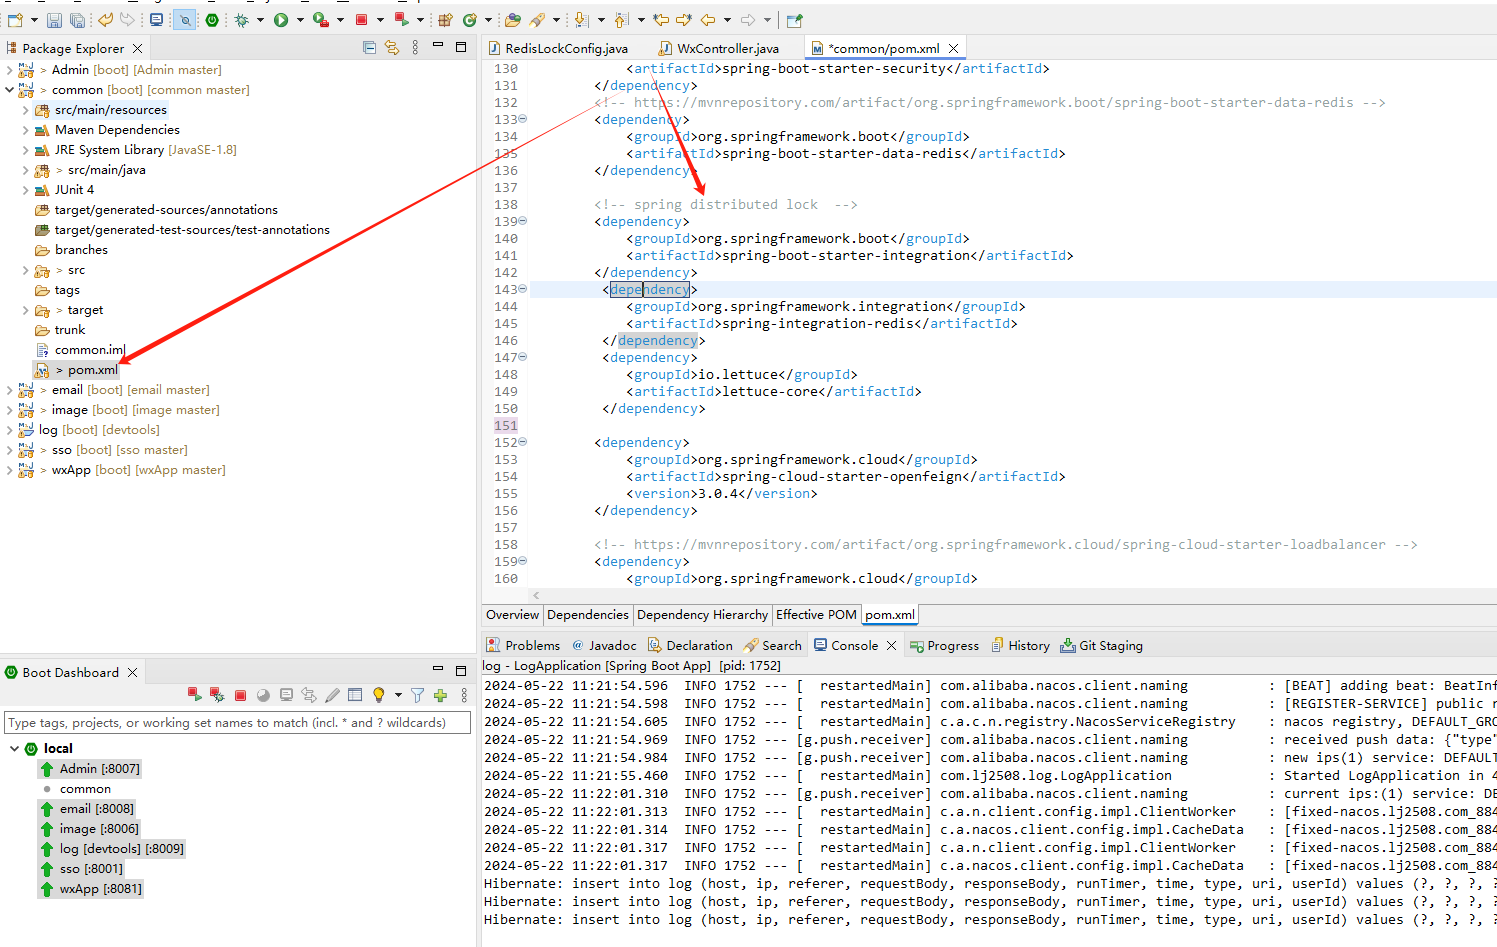The image size is (1497, 947).
Task: Go to Previous Annotation icon
Action: click(x=620, y=20)
